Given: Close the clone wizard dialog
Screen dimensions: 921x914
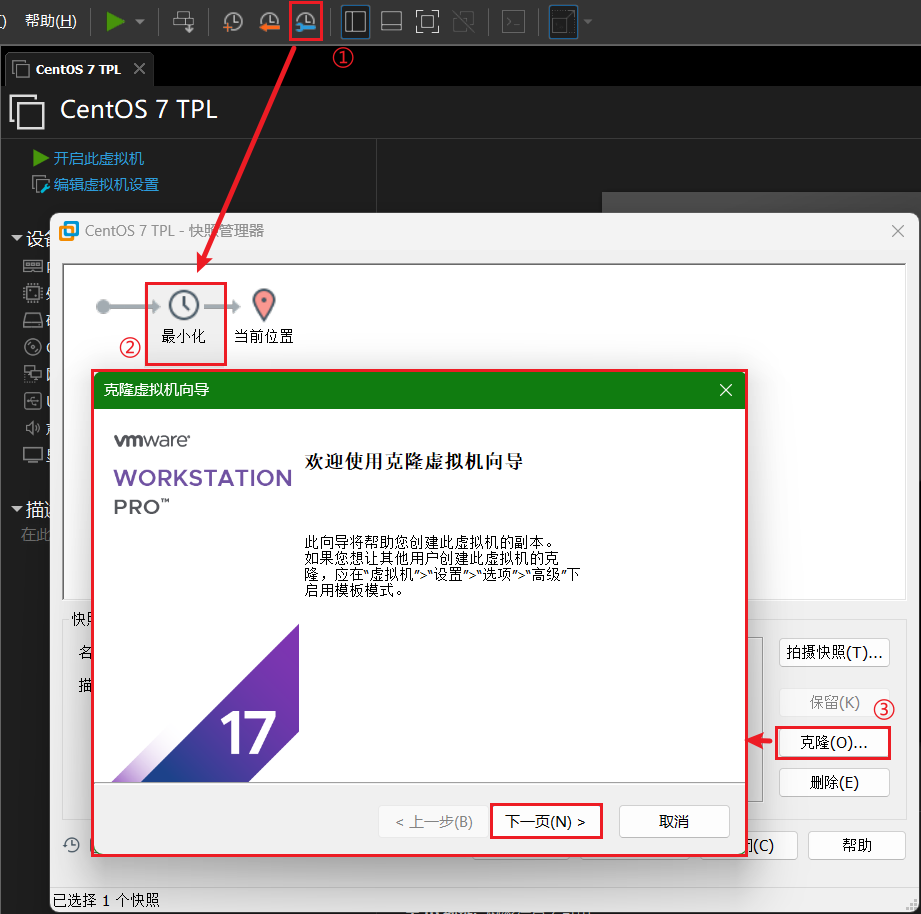Looking at the screenshot, I should [726, 390].
